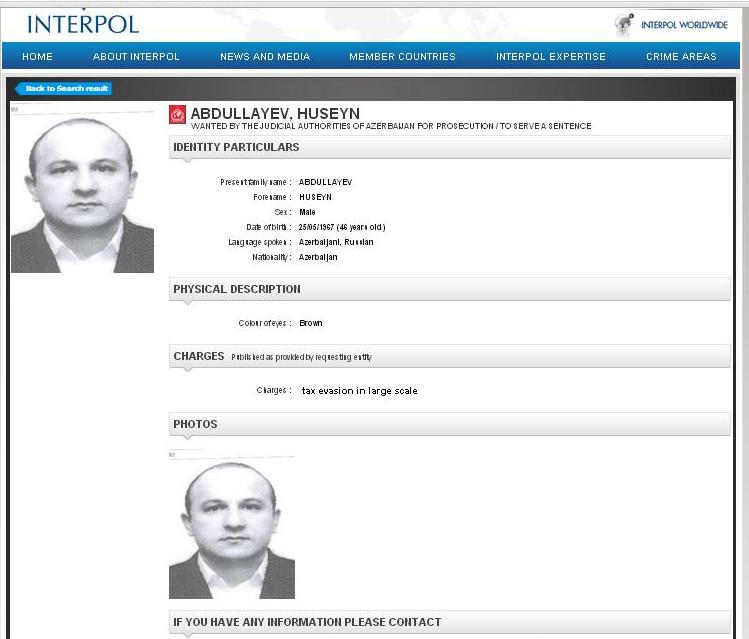Click the ABDULLAYEV, HUSEYN name heading
Viewport: 749px width, 639px height.
[x=275, y=114]
